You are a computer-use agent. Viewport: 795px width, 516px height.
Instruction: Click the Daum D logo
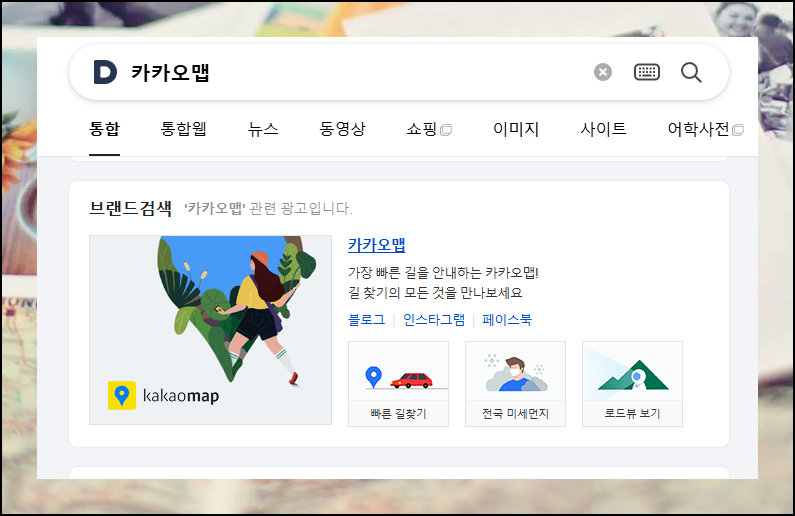coord(105,72)
